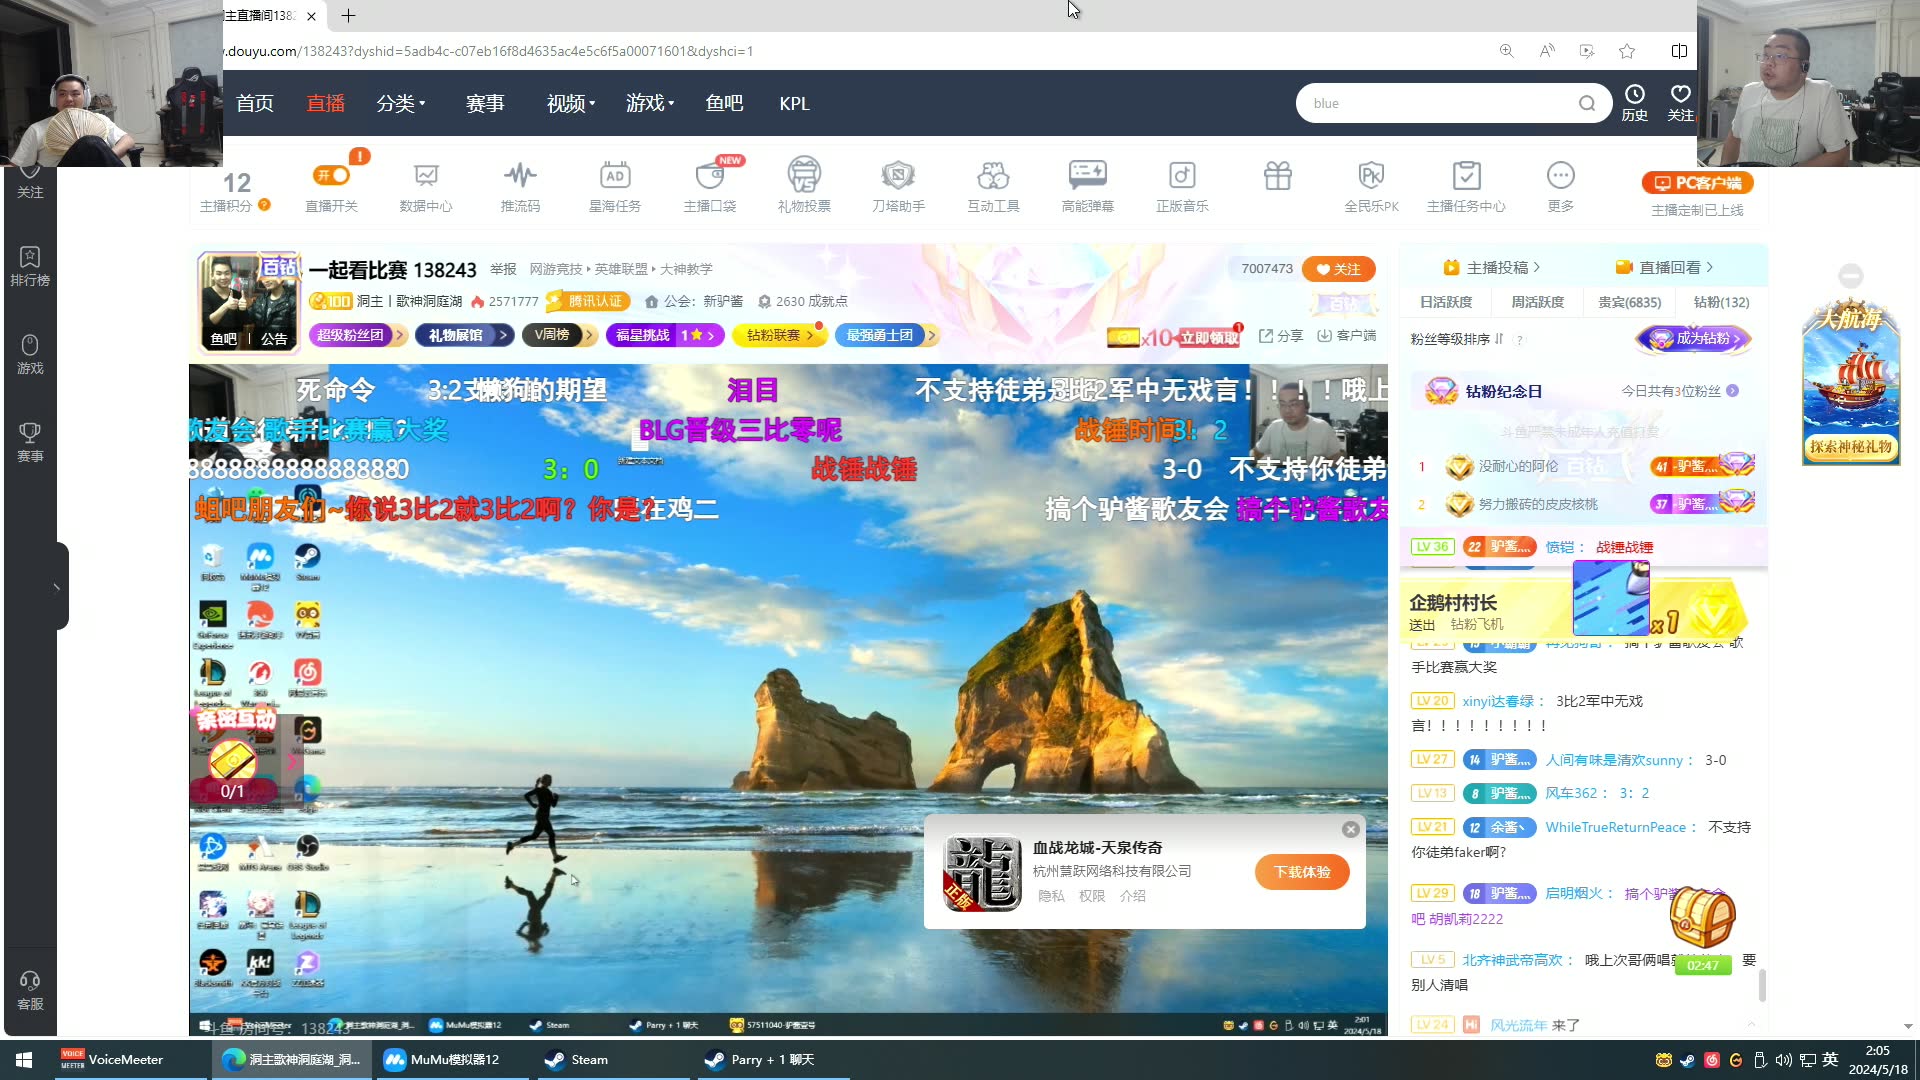Screen dimensions: 1920x1080
Task: Open V周榜 badge
Action: tap(558, 335)
